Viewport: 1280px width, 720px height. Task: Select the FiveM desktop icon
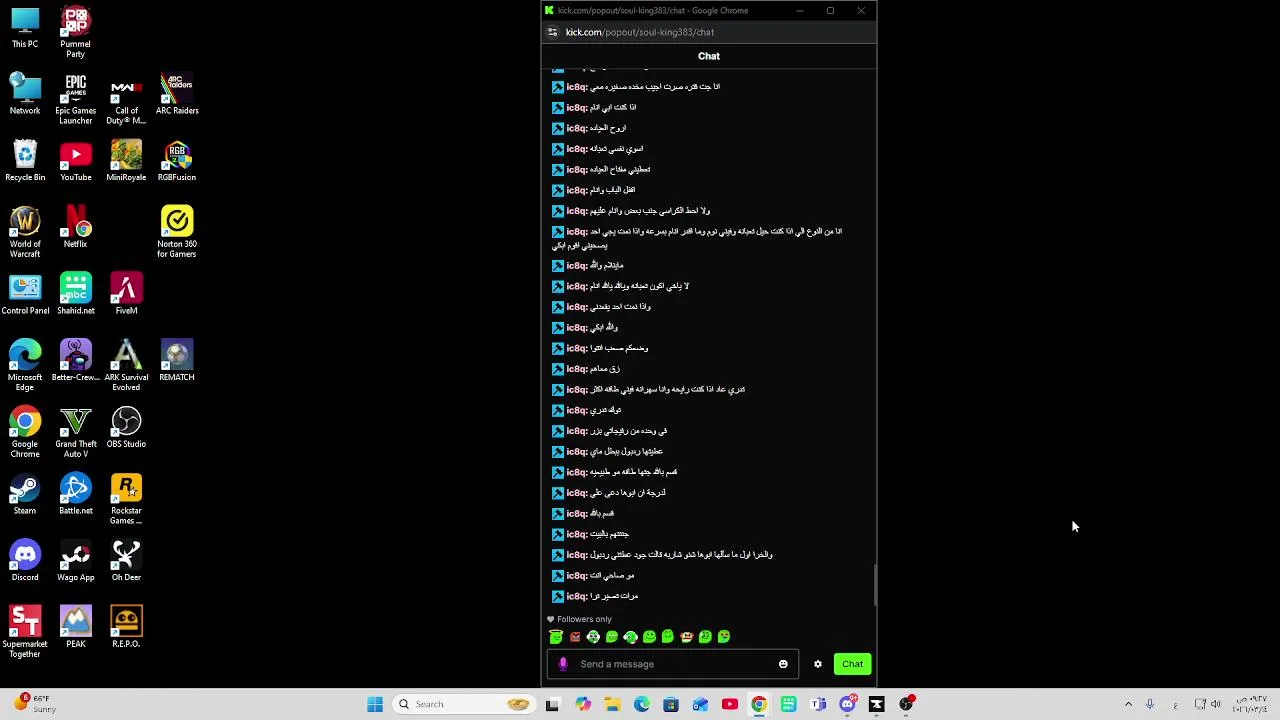click(x=126, y=295)
